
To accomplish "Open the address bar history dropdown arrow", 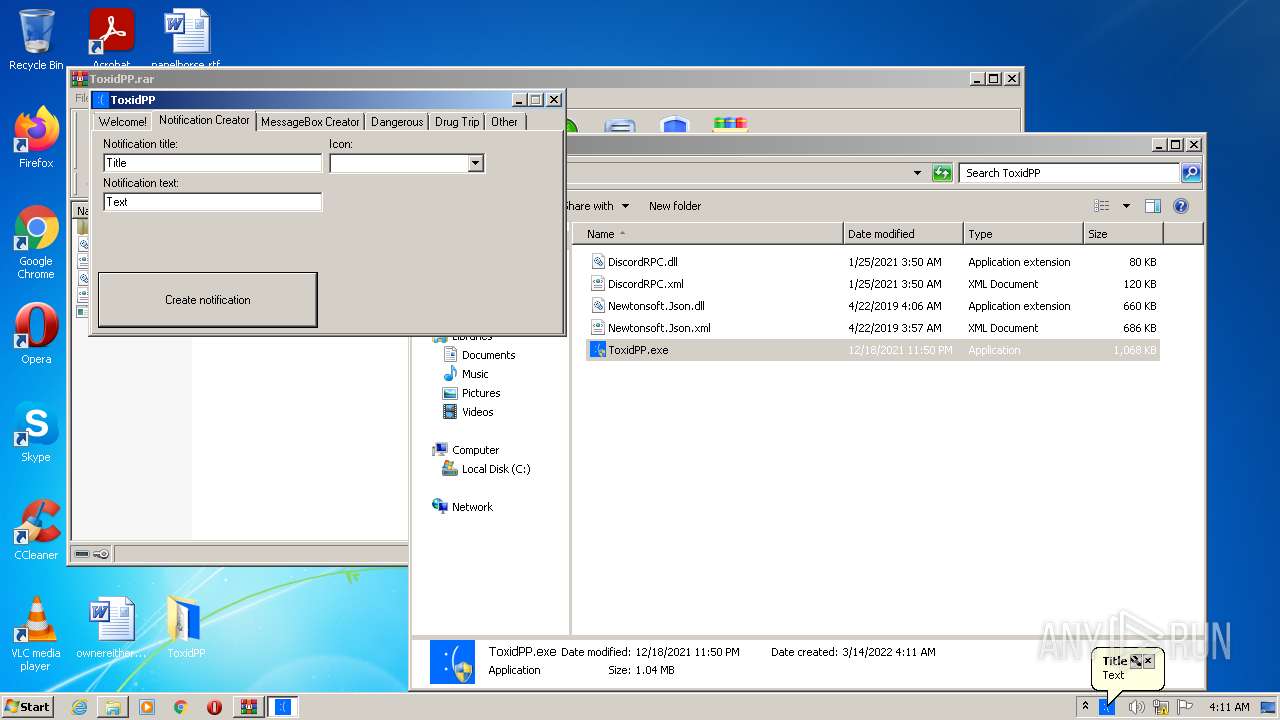I will click(917, 173).
